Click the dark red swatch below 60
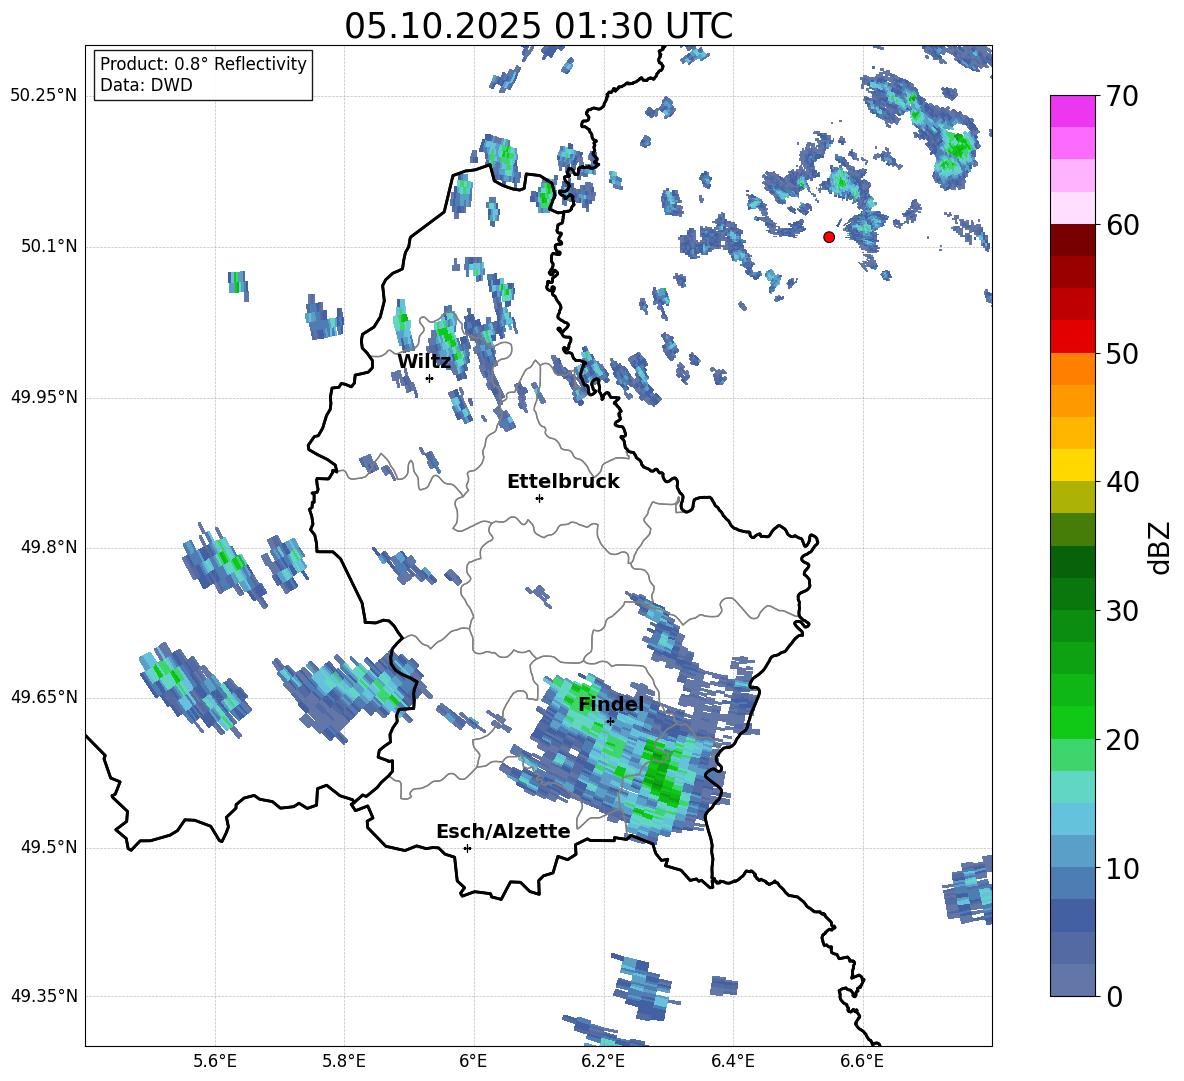 1072,240
